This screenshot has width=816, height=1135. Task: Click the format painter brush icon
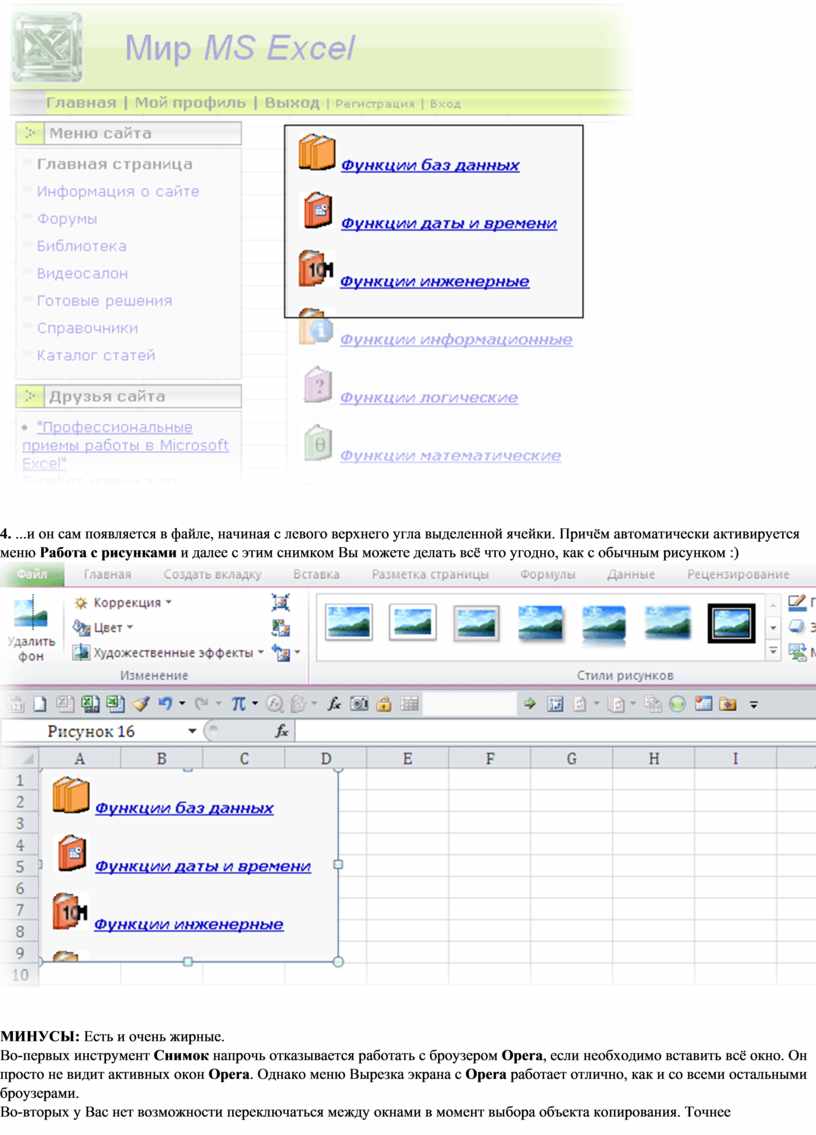pos(140,704)
